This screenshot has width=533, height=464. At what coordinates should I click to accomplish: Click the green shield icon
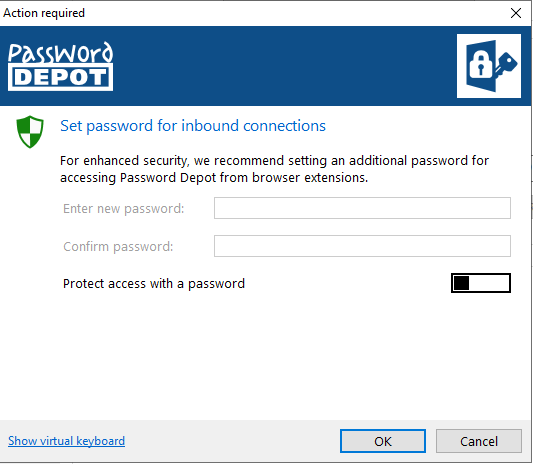30,132
